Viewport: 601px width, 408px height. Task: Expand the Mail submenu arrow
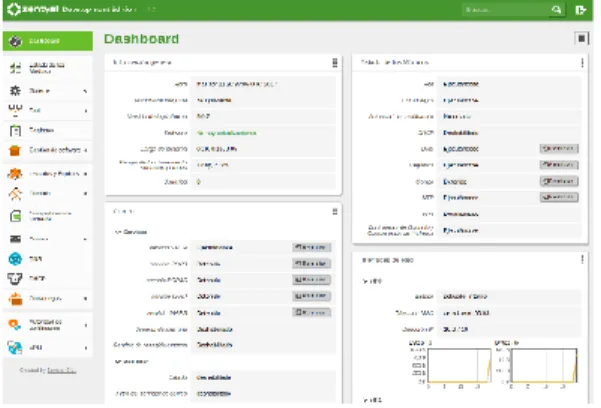pos(85,239)
